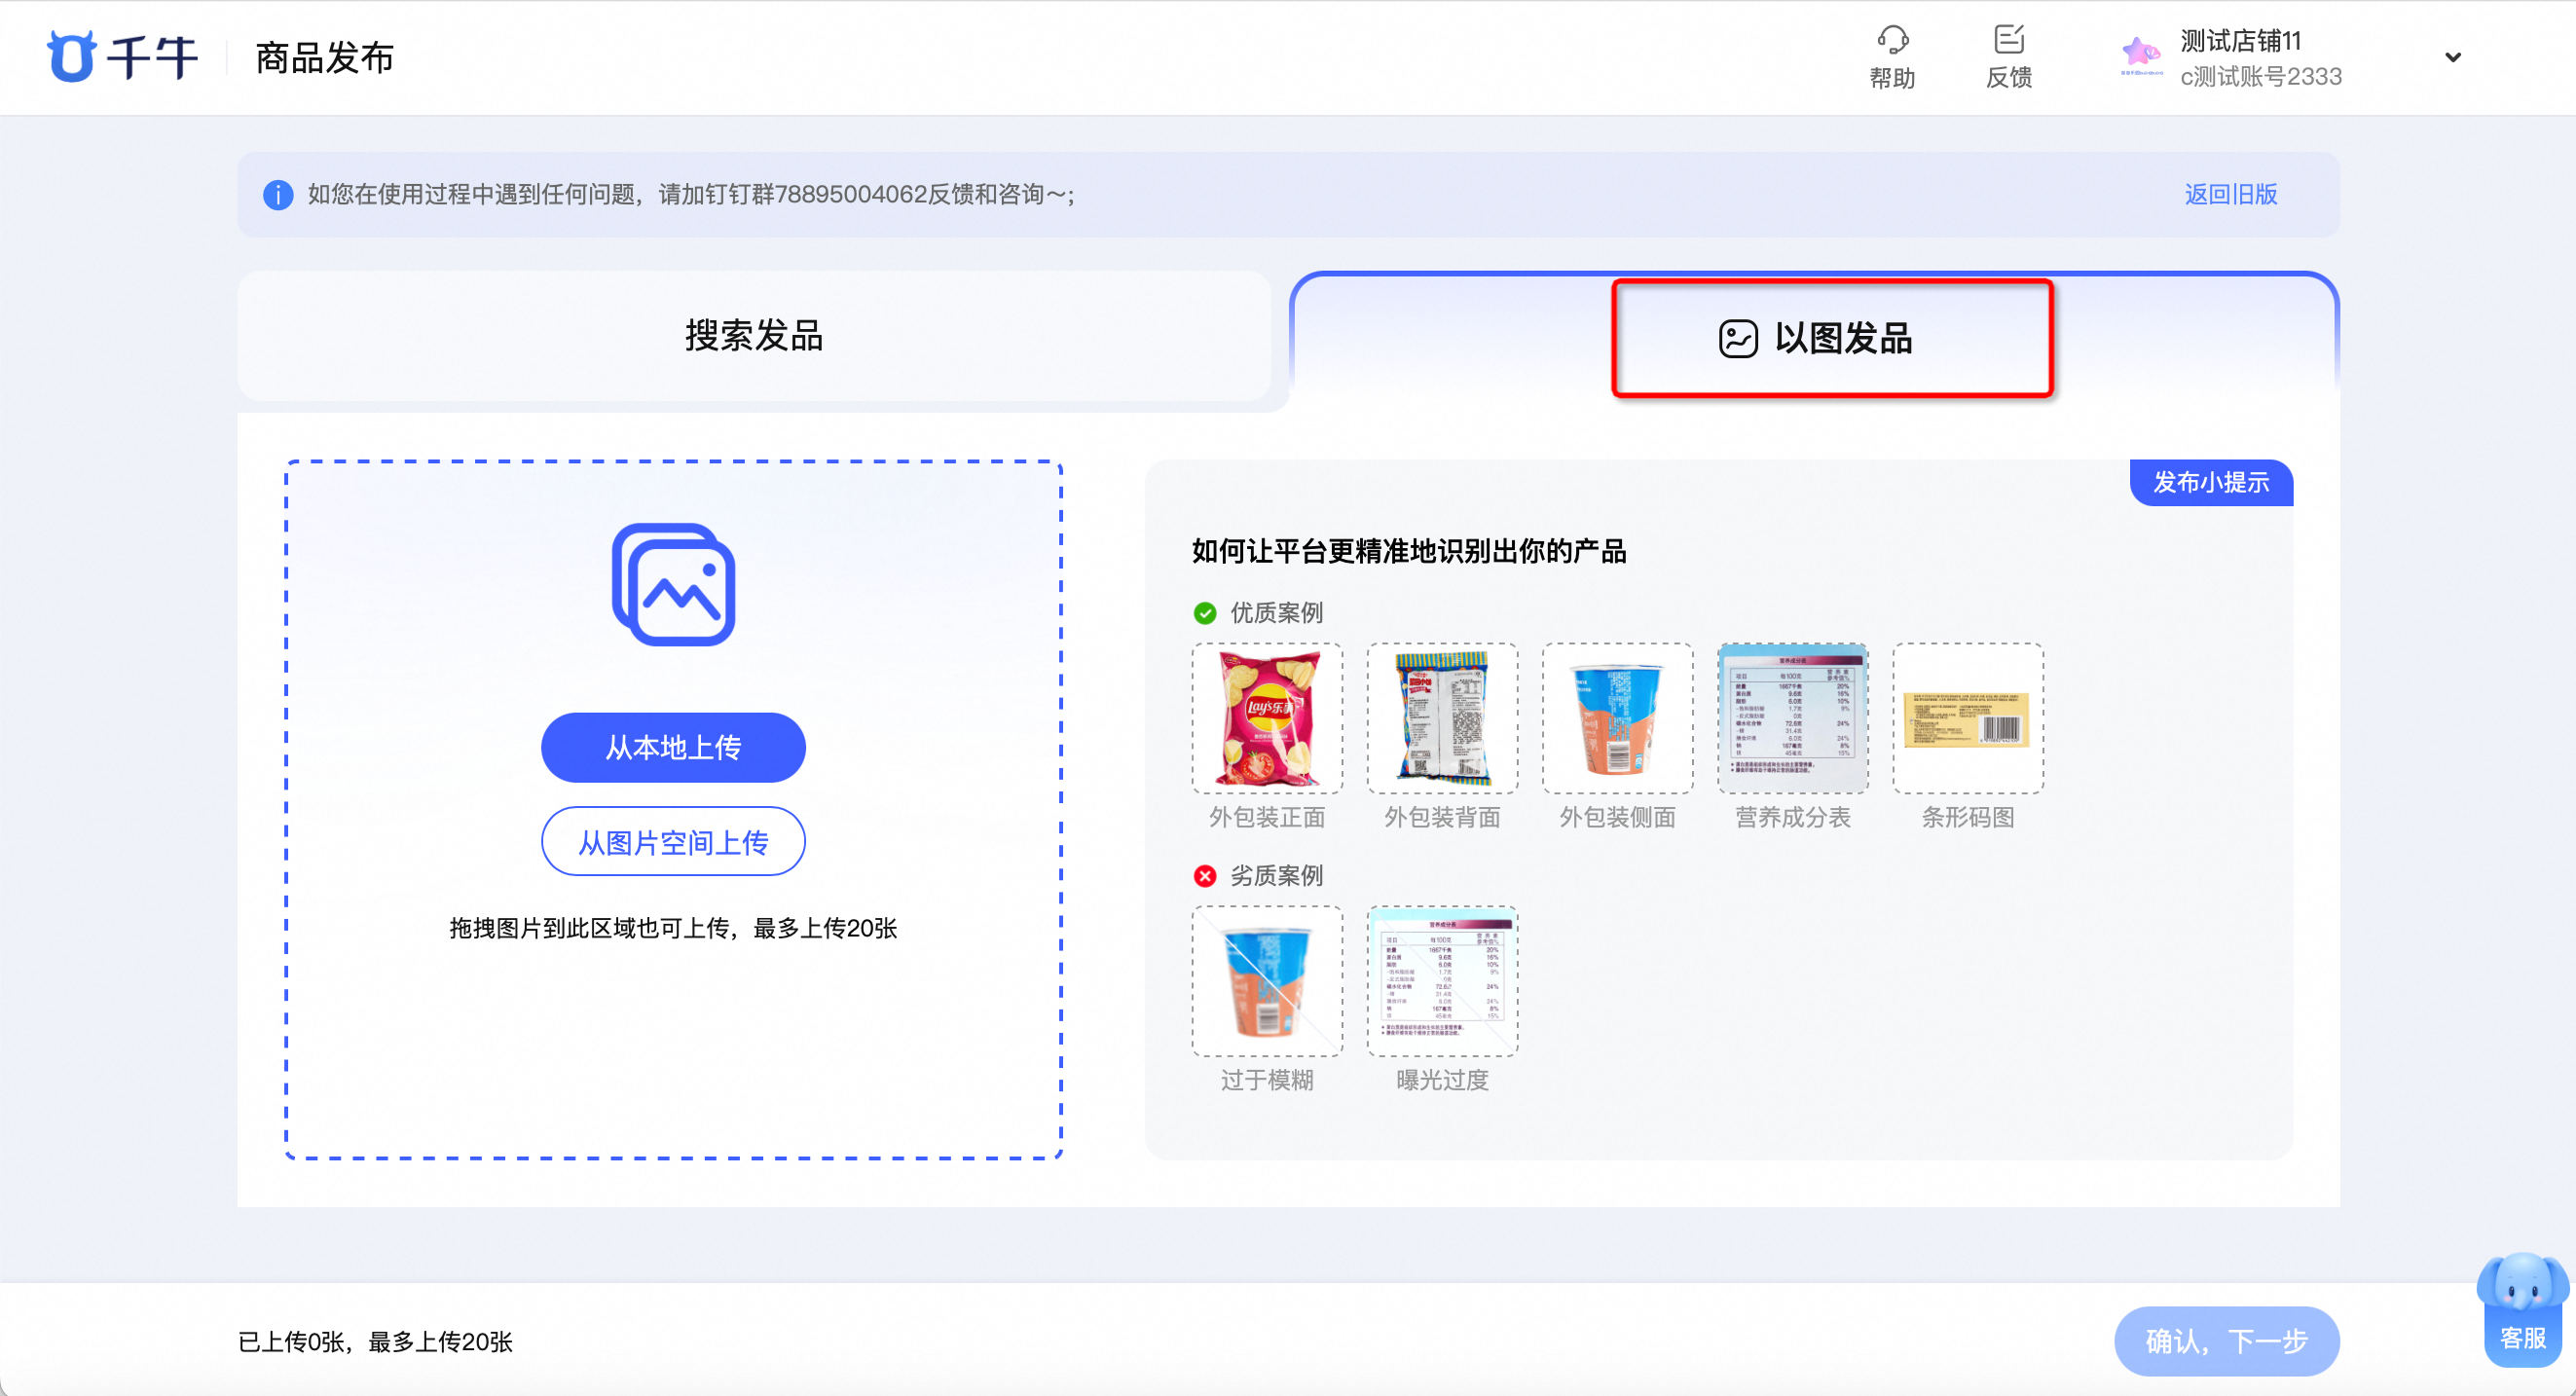Click the 如何让平台更精准地识别出你的产品 heading
Image resolution: width=2576 pixels, height=1396 pixels.
[1409, 551]
